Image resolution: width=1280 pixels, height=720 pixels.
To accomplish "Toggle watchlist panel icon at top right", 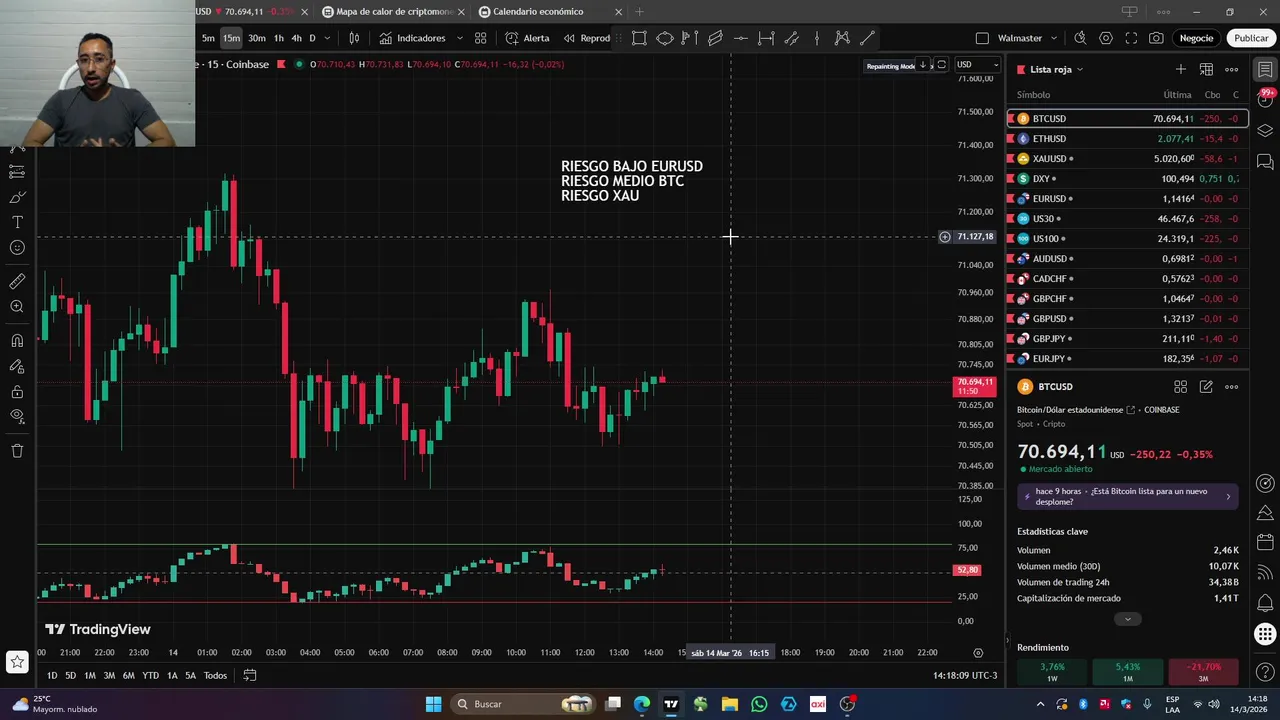I will point(1265,69).
